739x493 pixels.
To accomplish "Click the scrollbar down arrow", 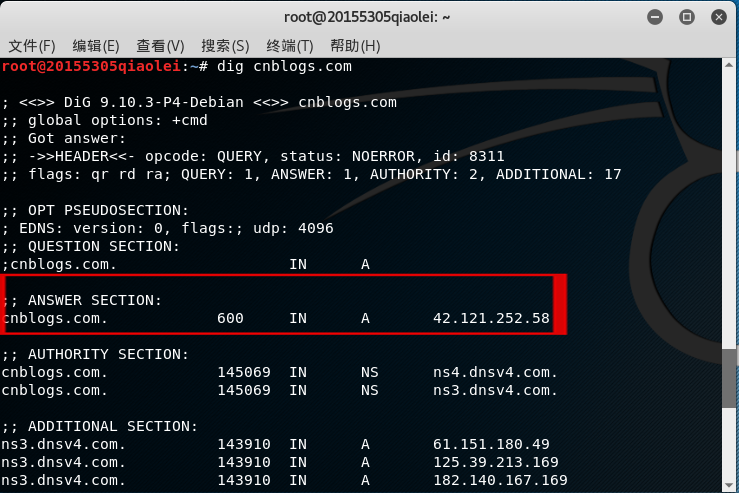I will click(730, 485).
